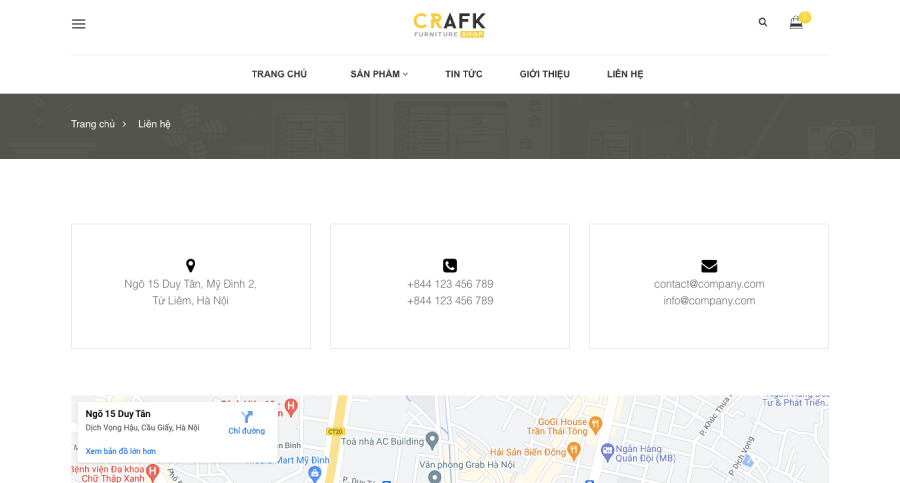The height and width of the screenshot is (483, 900).
Task: Open the hamburger menu icon
Action: 79,24
